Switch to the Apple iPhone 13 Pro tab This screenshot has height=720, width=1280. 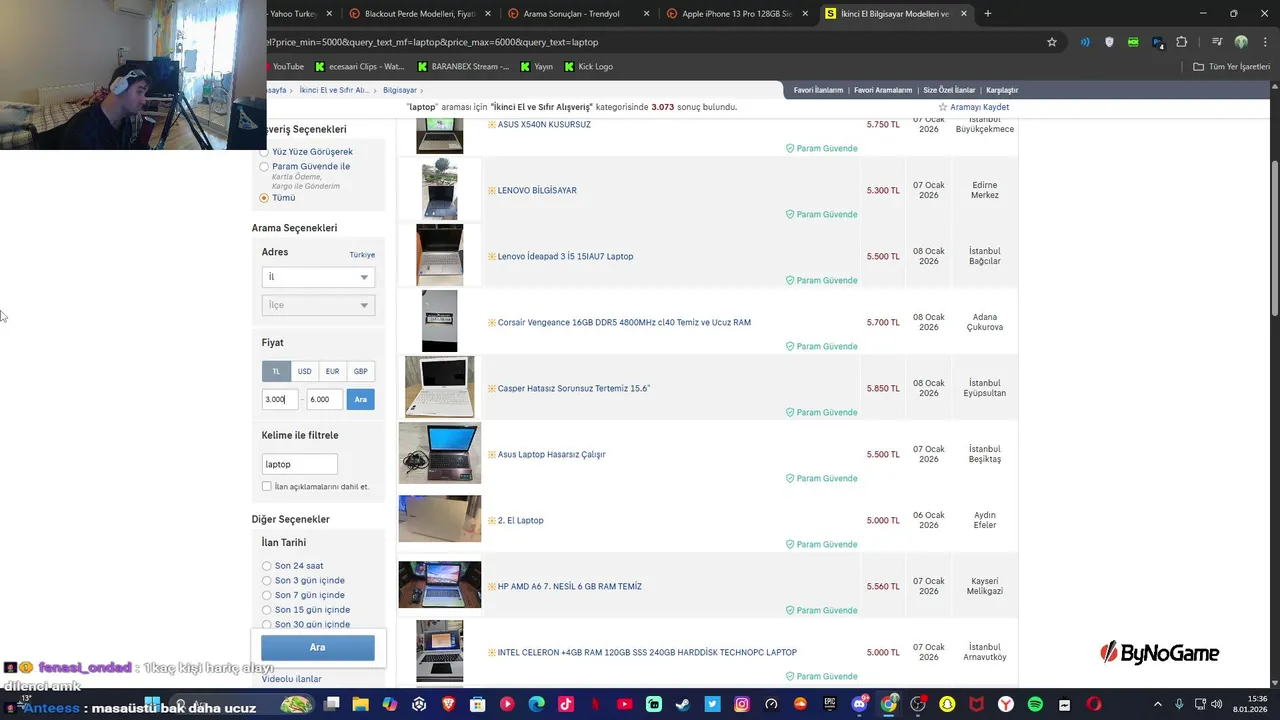coord(736,14)
